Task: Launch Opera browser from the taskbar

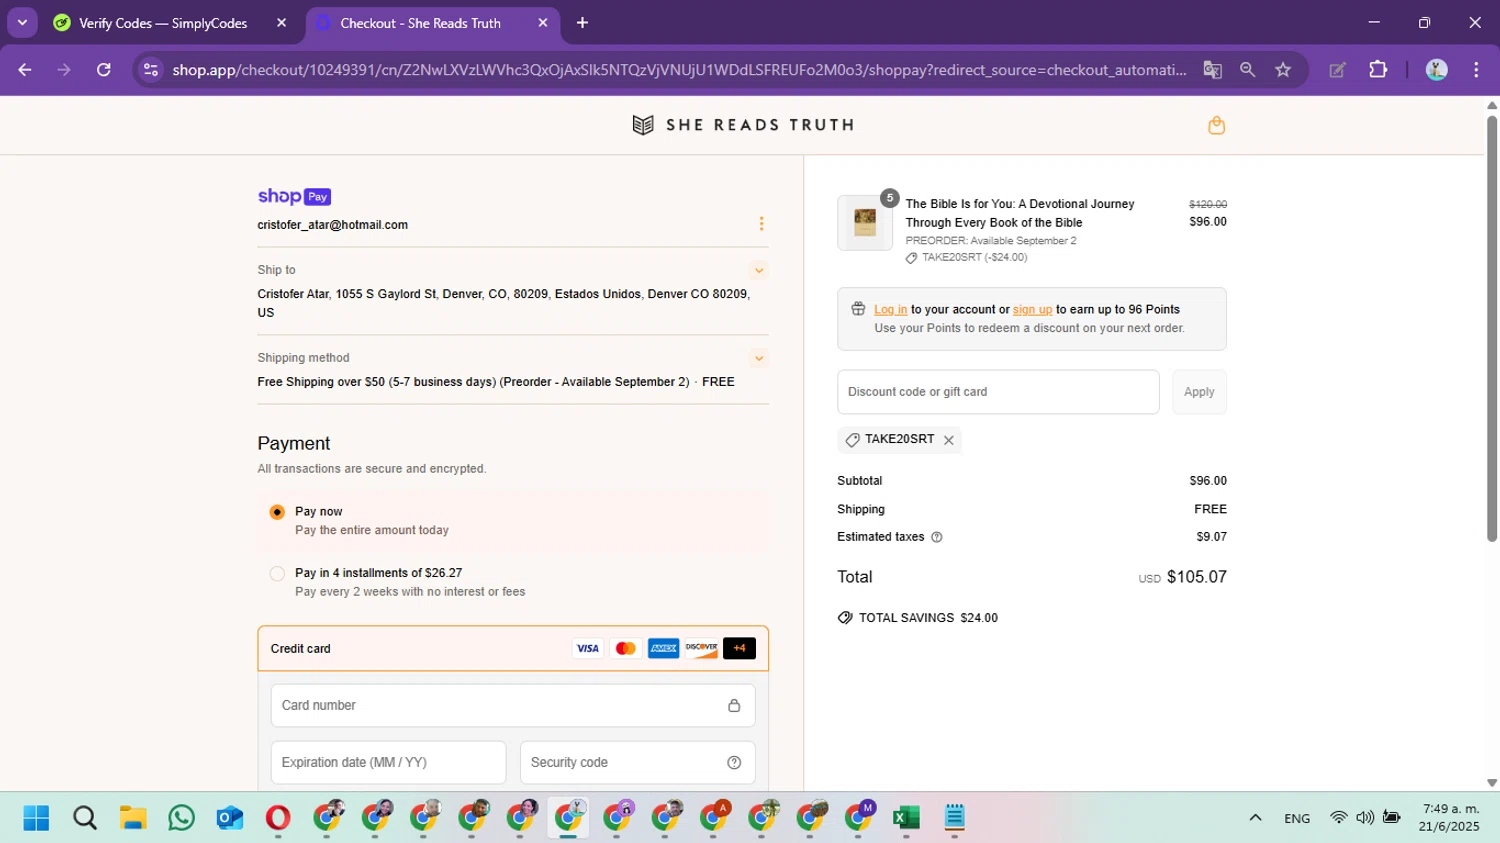Action: pos(278,818)
